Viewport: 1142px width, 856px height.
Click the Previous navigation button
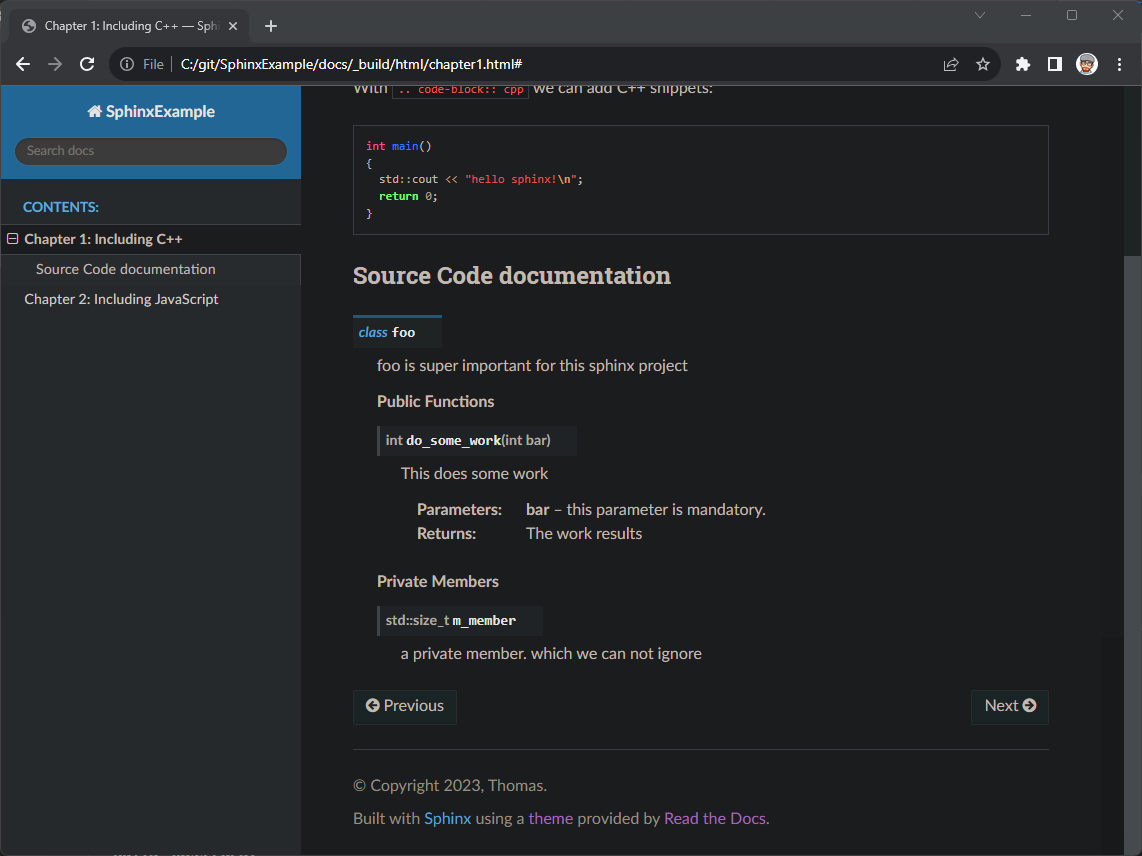pos(404,706)
